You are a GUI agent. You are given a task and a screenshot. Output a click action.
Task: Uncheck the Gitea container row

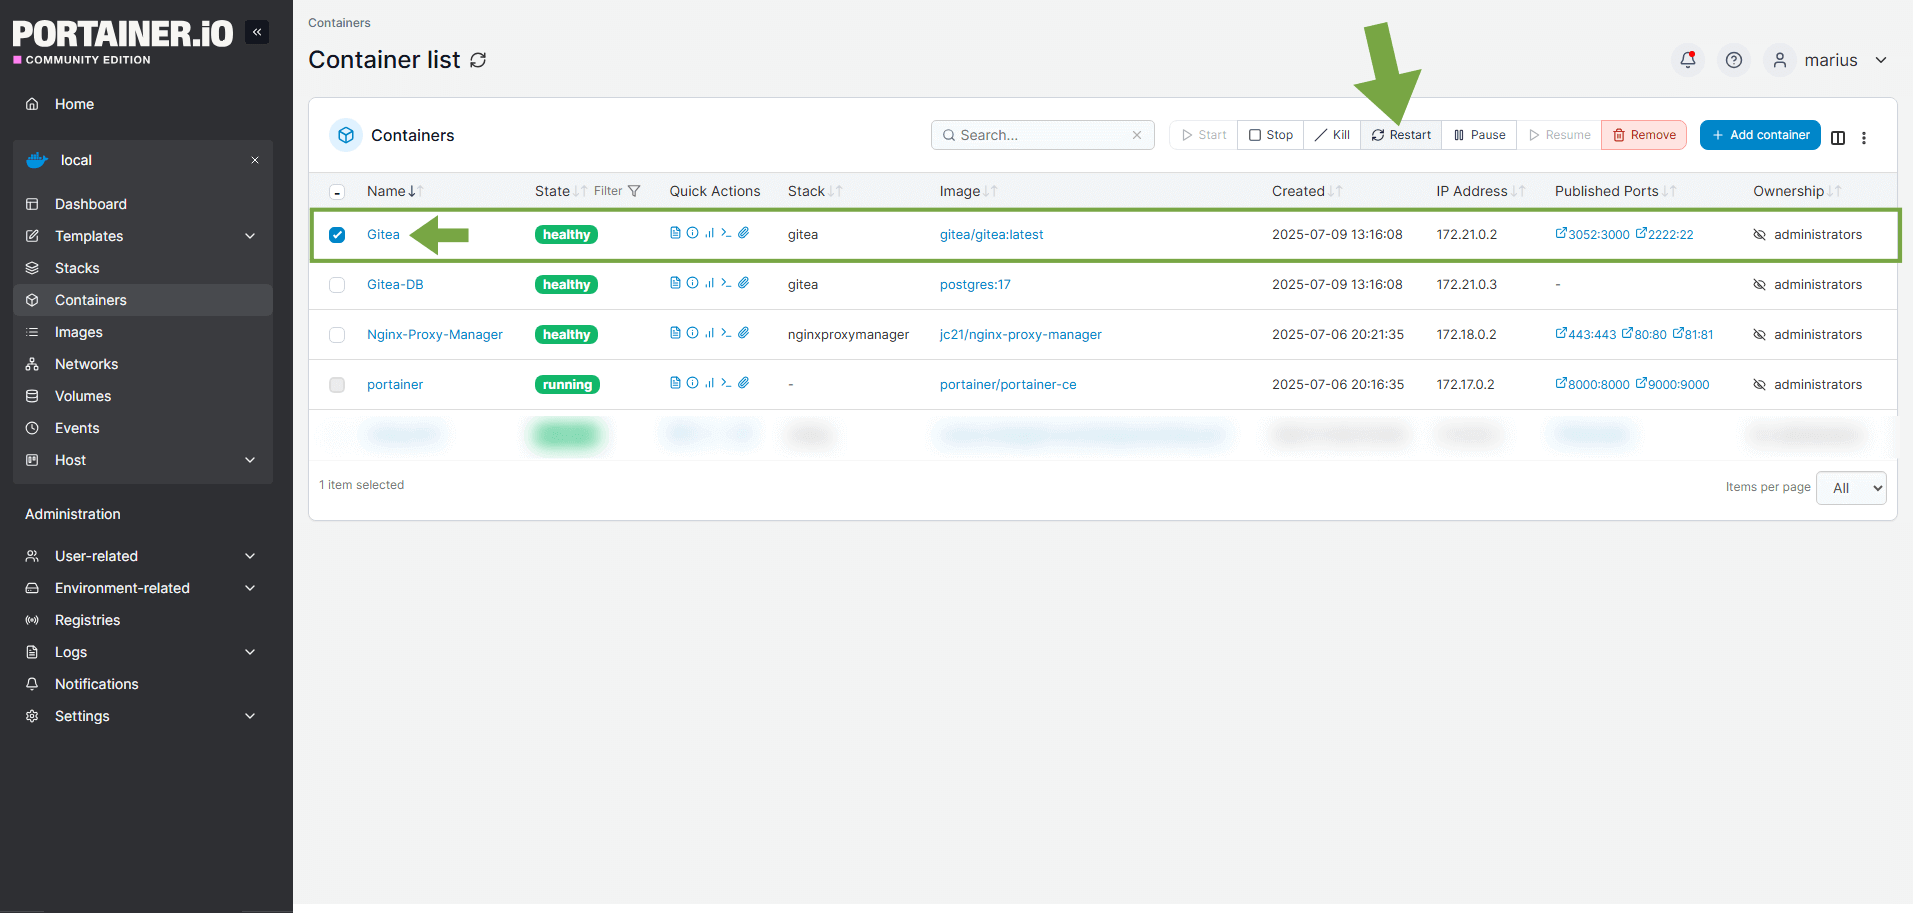click(337, 234)
